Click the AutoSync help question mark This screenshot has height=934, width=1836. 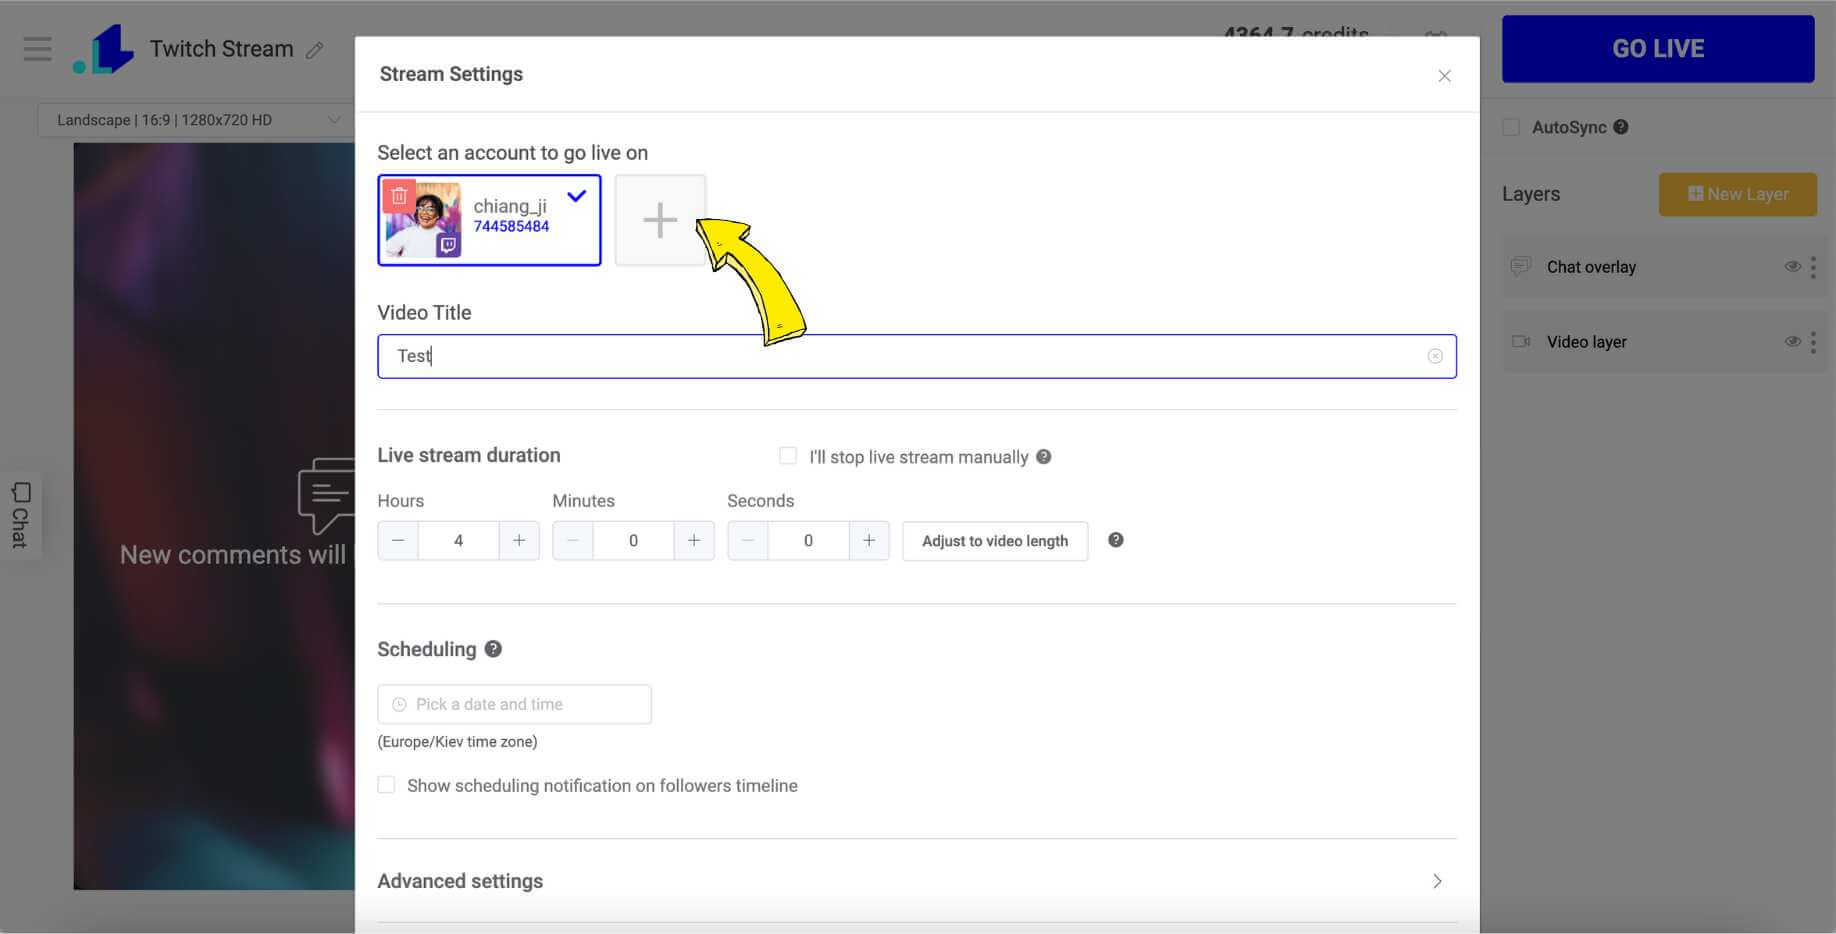[1621, 127]
